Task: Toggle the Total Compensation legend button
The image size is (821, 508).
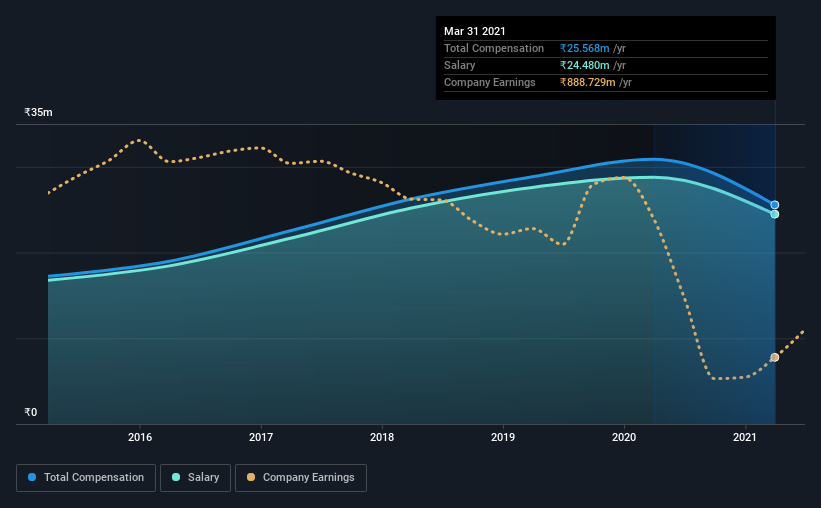Action: point(86,478)
